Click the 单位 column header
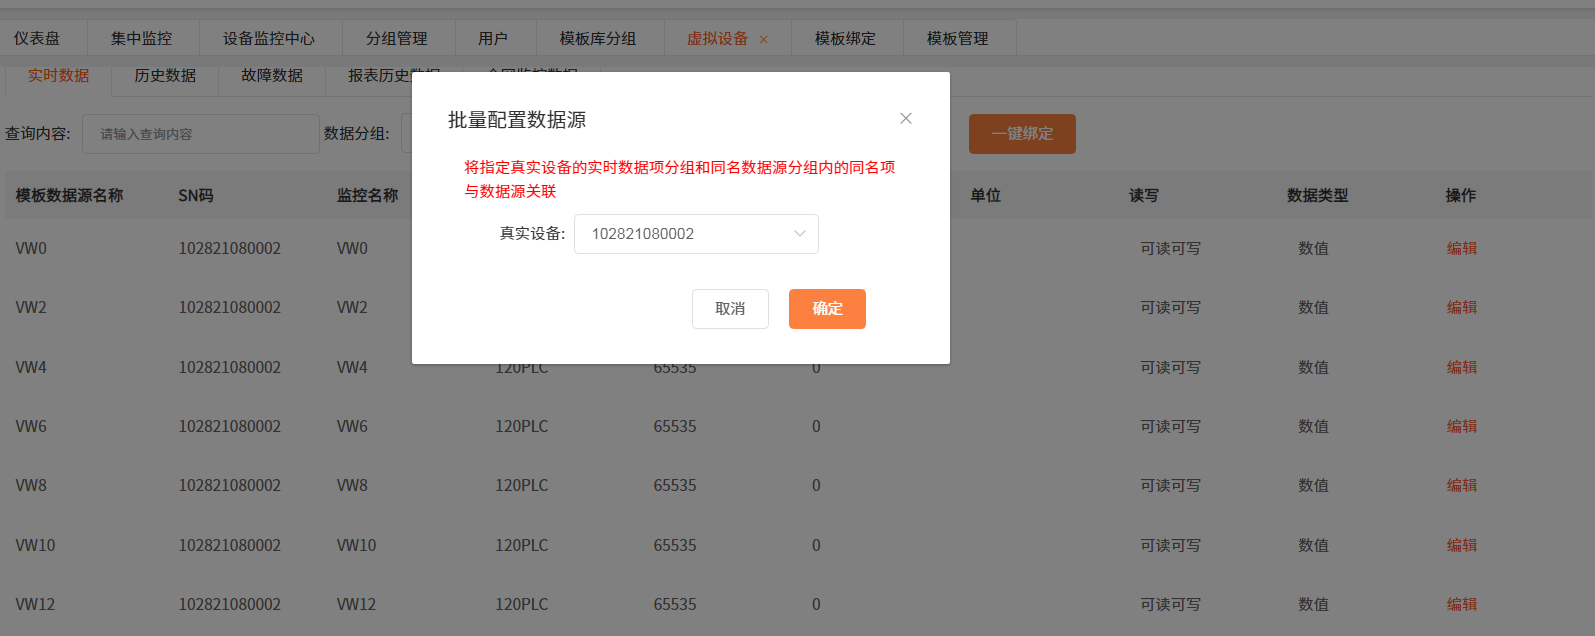Screen dimensions: 1595x636 click(x=985, y=195)
